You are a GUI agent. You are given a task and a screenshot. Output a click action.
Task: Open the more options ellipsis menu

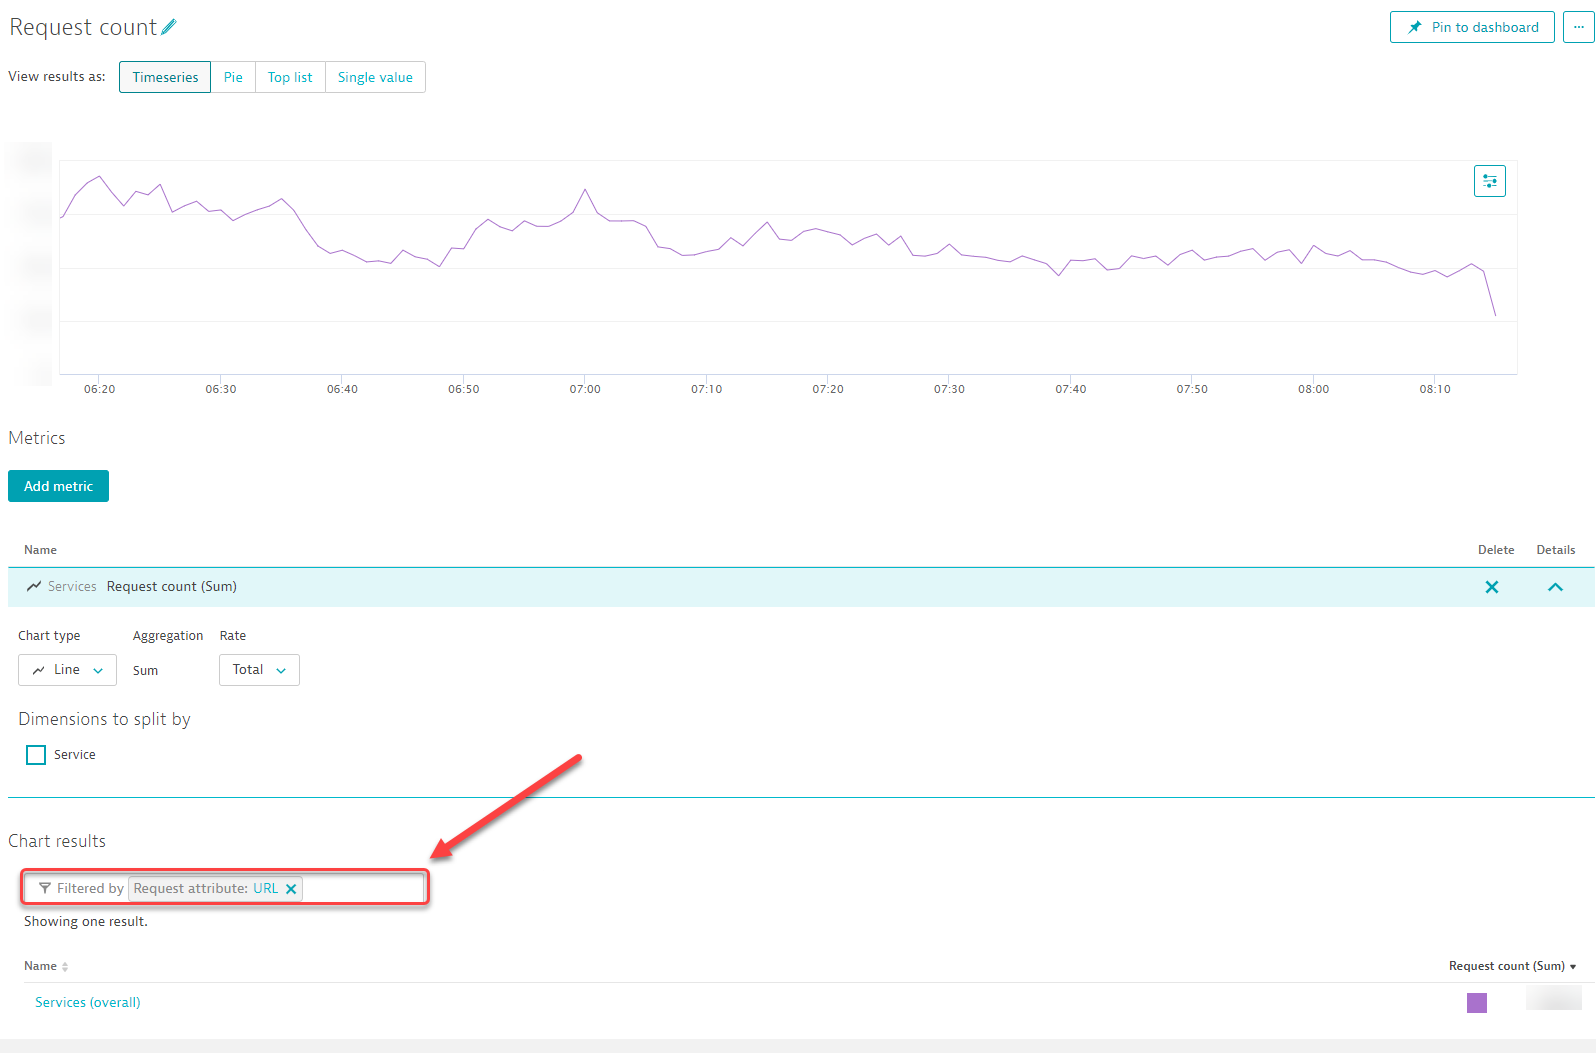click(1578, 27)
